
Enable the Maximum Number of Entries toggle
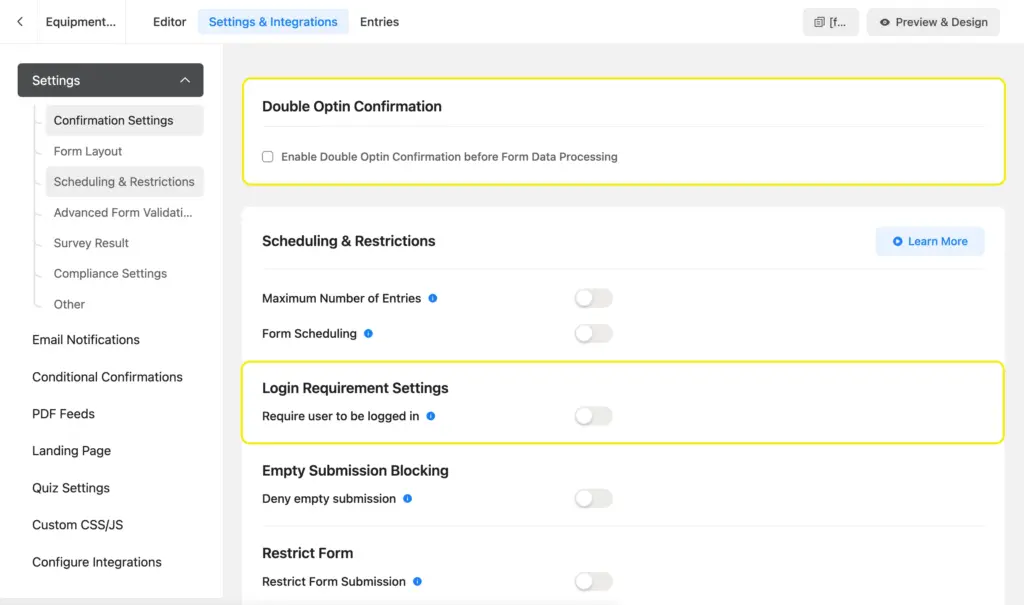593,297
